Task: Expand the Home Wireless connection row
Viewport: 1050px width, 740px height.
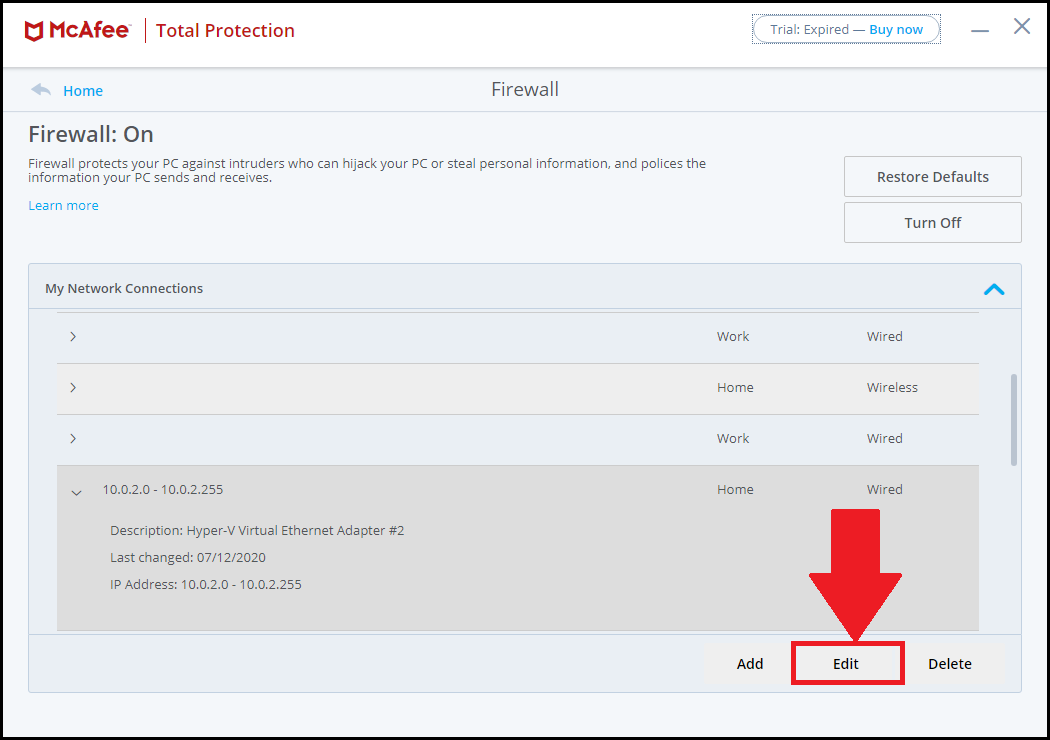Action: (73, 388)
